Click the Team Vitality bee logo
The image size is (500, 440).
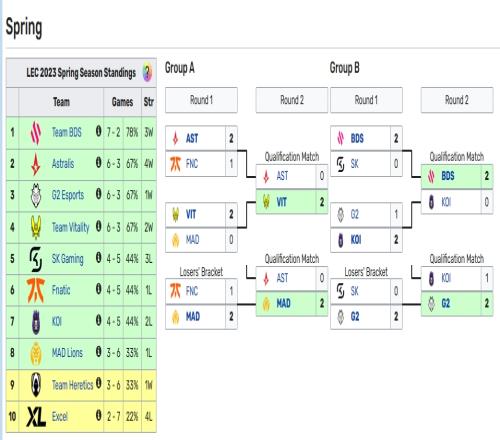36,227
